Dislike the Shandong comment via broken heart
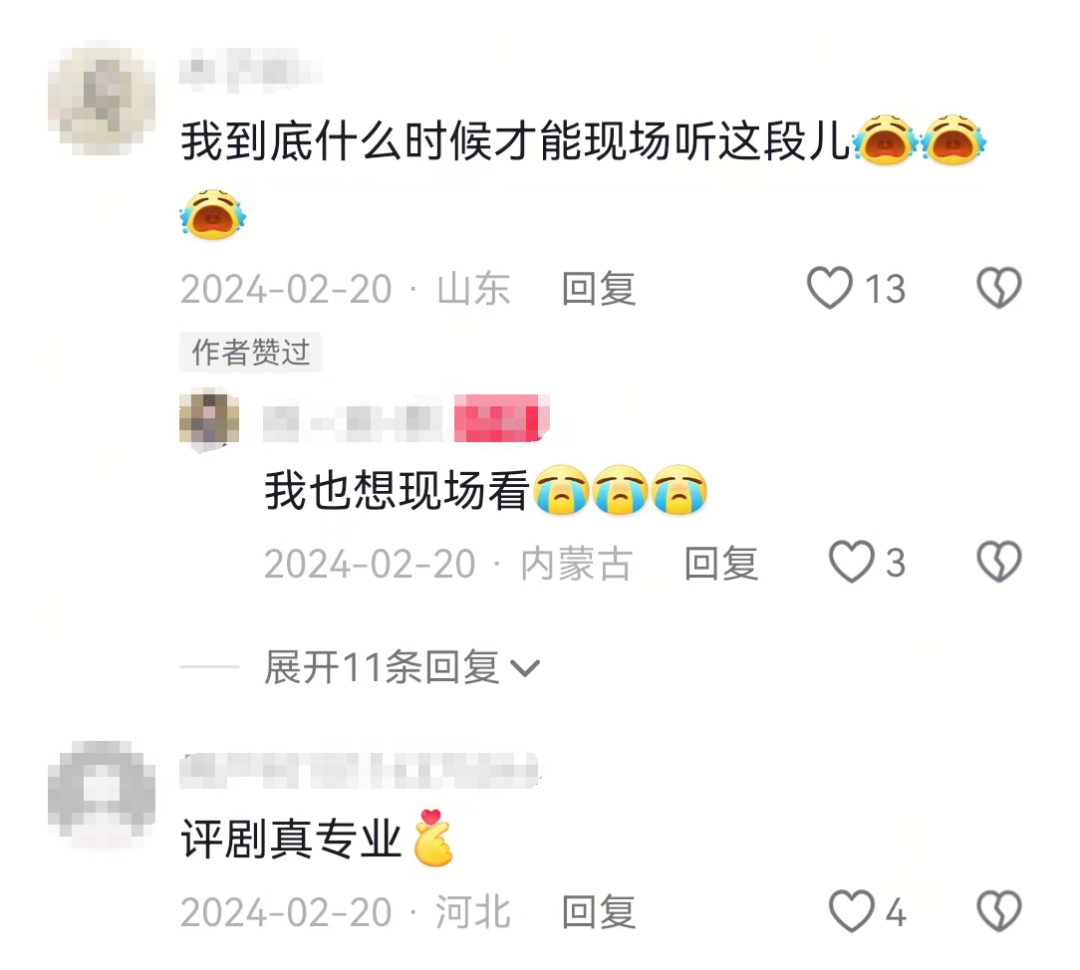The width and height of the screenshot is (1080, 970). 999,287
